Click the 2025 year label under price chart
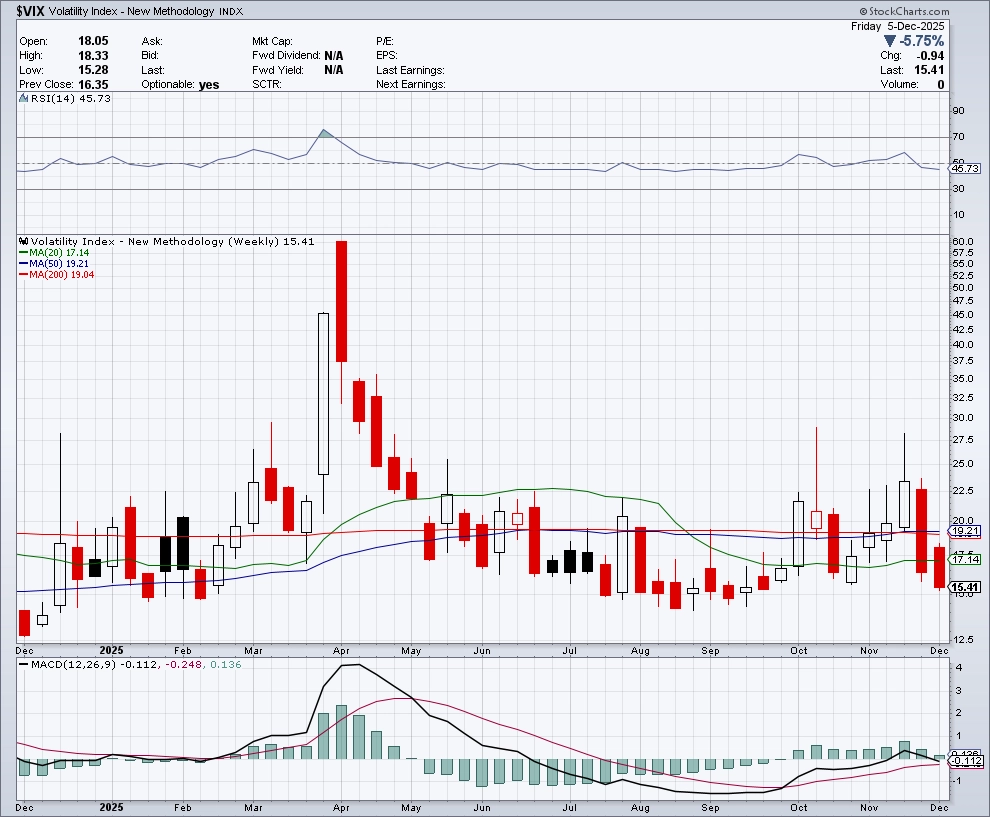The image size is (990, 817). [x=110, y=648]
